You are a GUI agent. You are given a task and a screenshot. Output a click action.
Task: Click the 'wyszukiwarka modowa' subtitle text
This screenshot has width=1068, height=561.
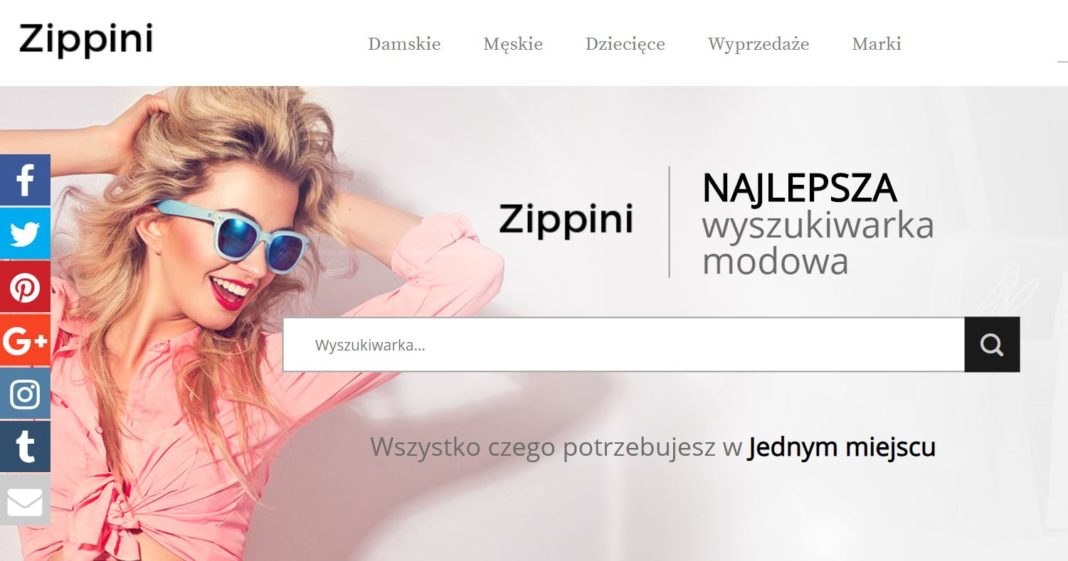point(817,244)
